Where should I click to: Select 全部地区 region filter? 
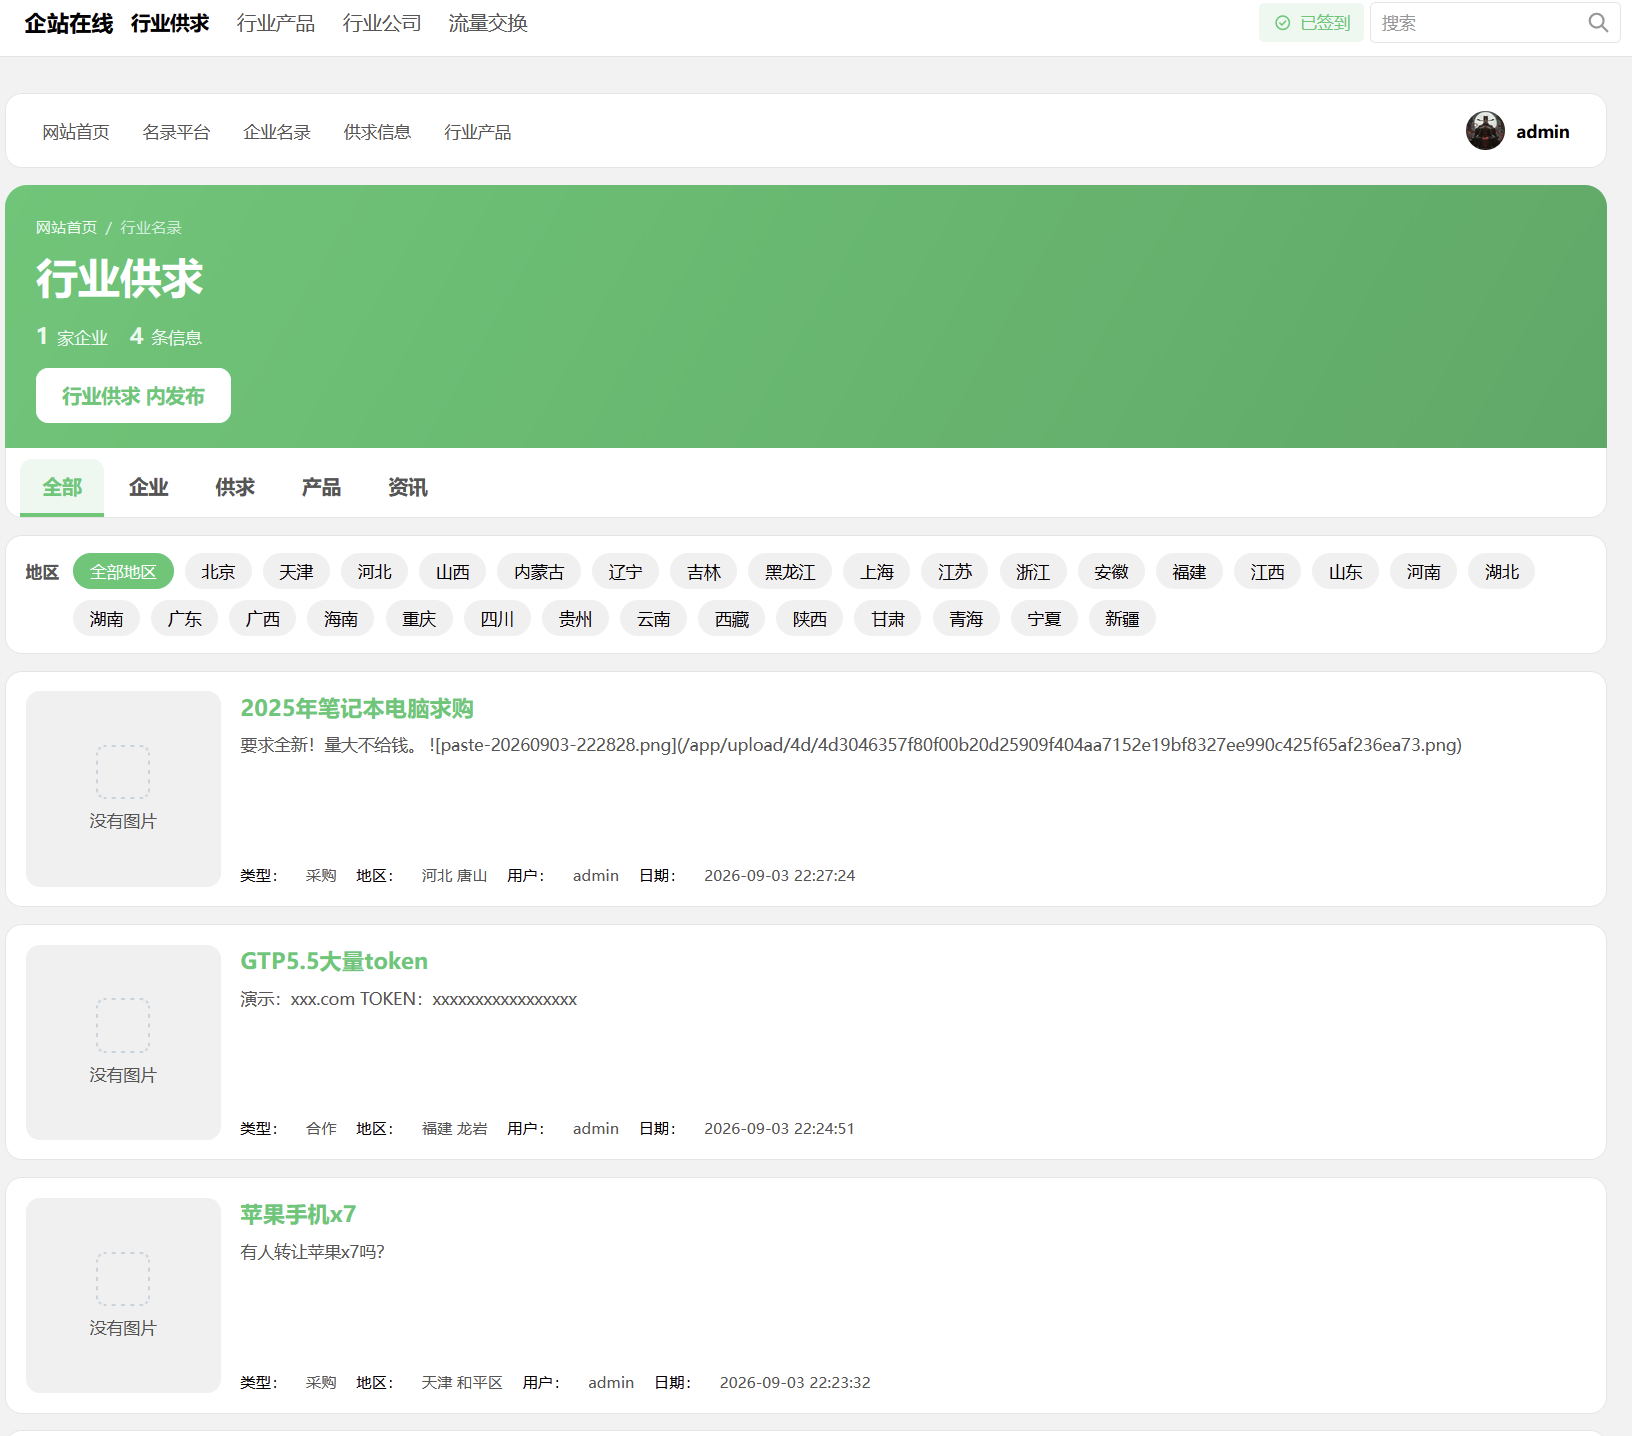click(123, 572)
